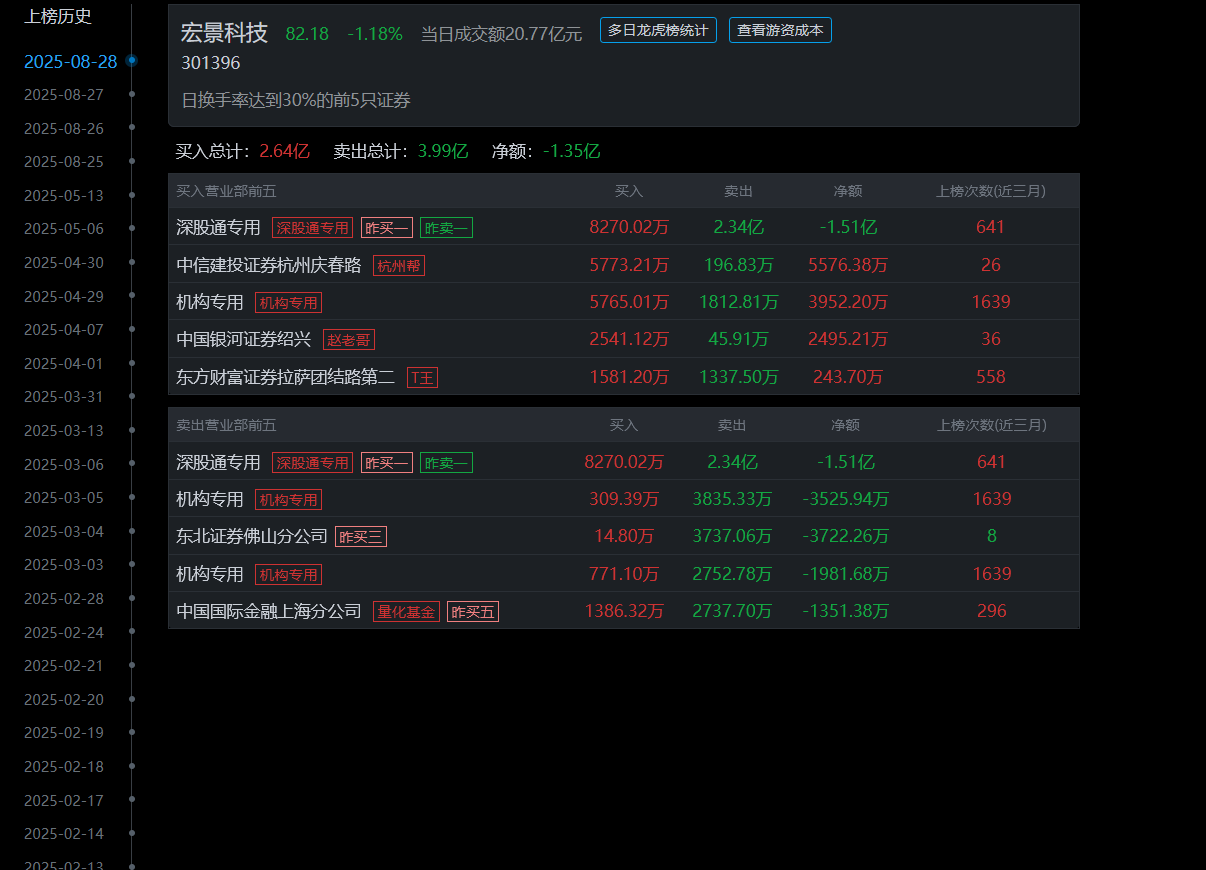Open 中国银河证券绍兴 brokerage

(x=244, y=340)
